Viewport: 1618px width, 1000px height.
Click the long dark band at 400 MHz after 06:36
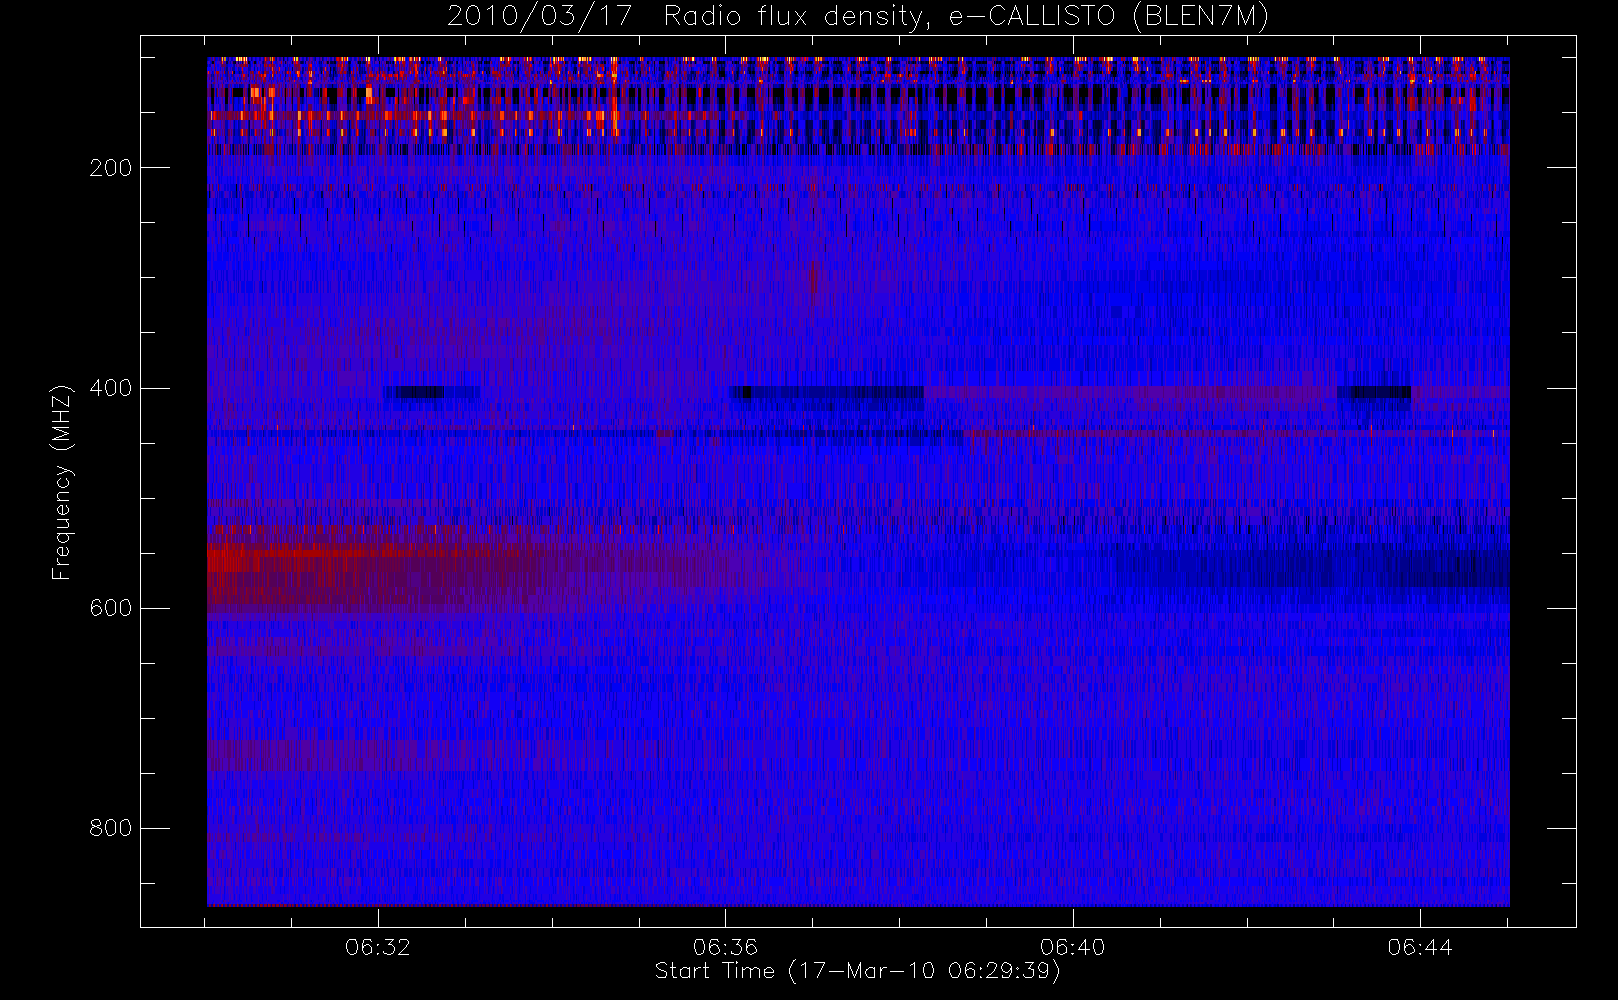pyautogui.click(x=827, y=392)
